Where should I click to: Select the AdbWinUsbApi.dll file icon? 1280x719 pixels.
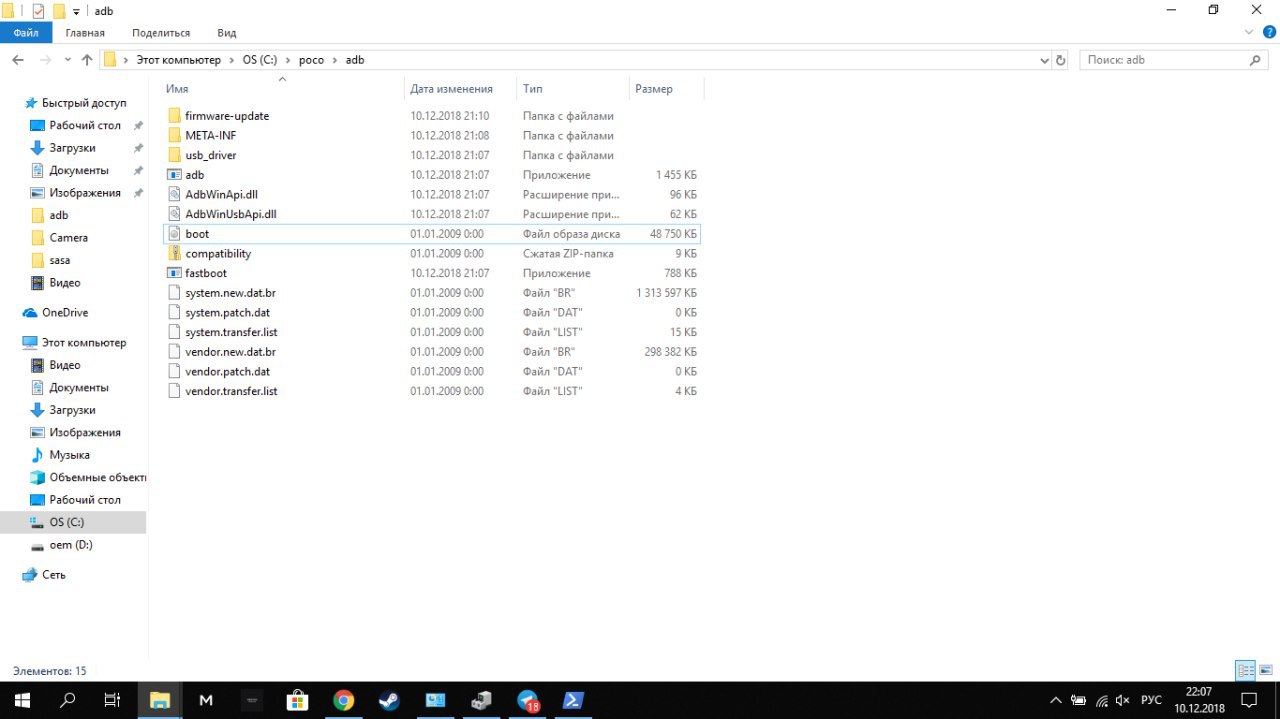(x=174, y=214)
